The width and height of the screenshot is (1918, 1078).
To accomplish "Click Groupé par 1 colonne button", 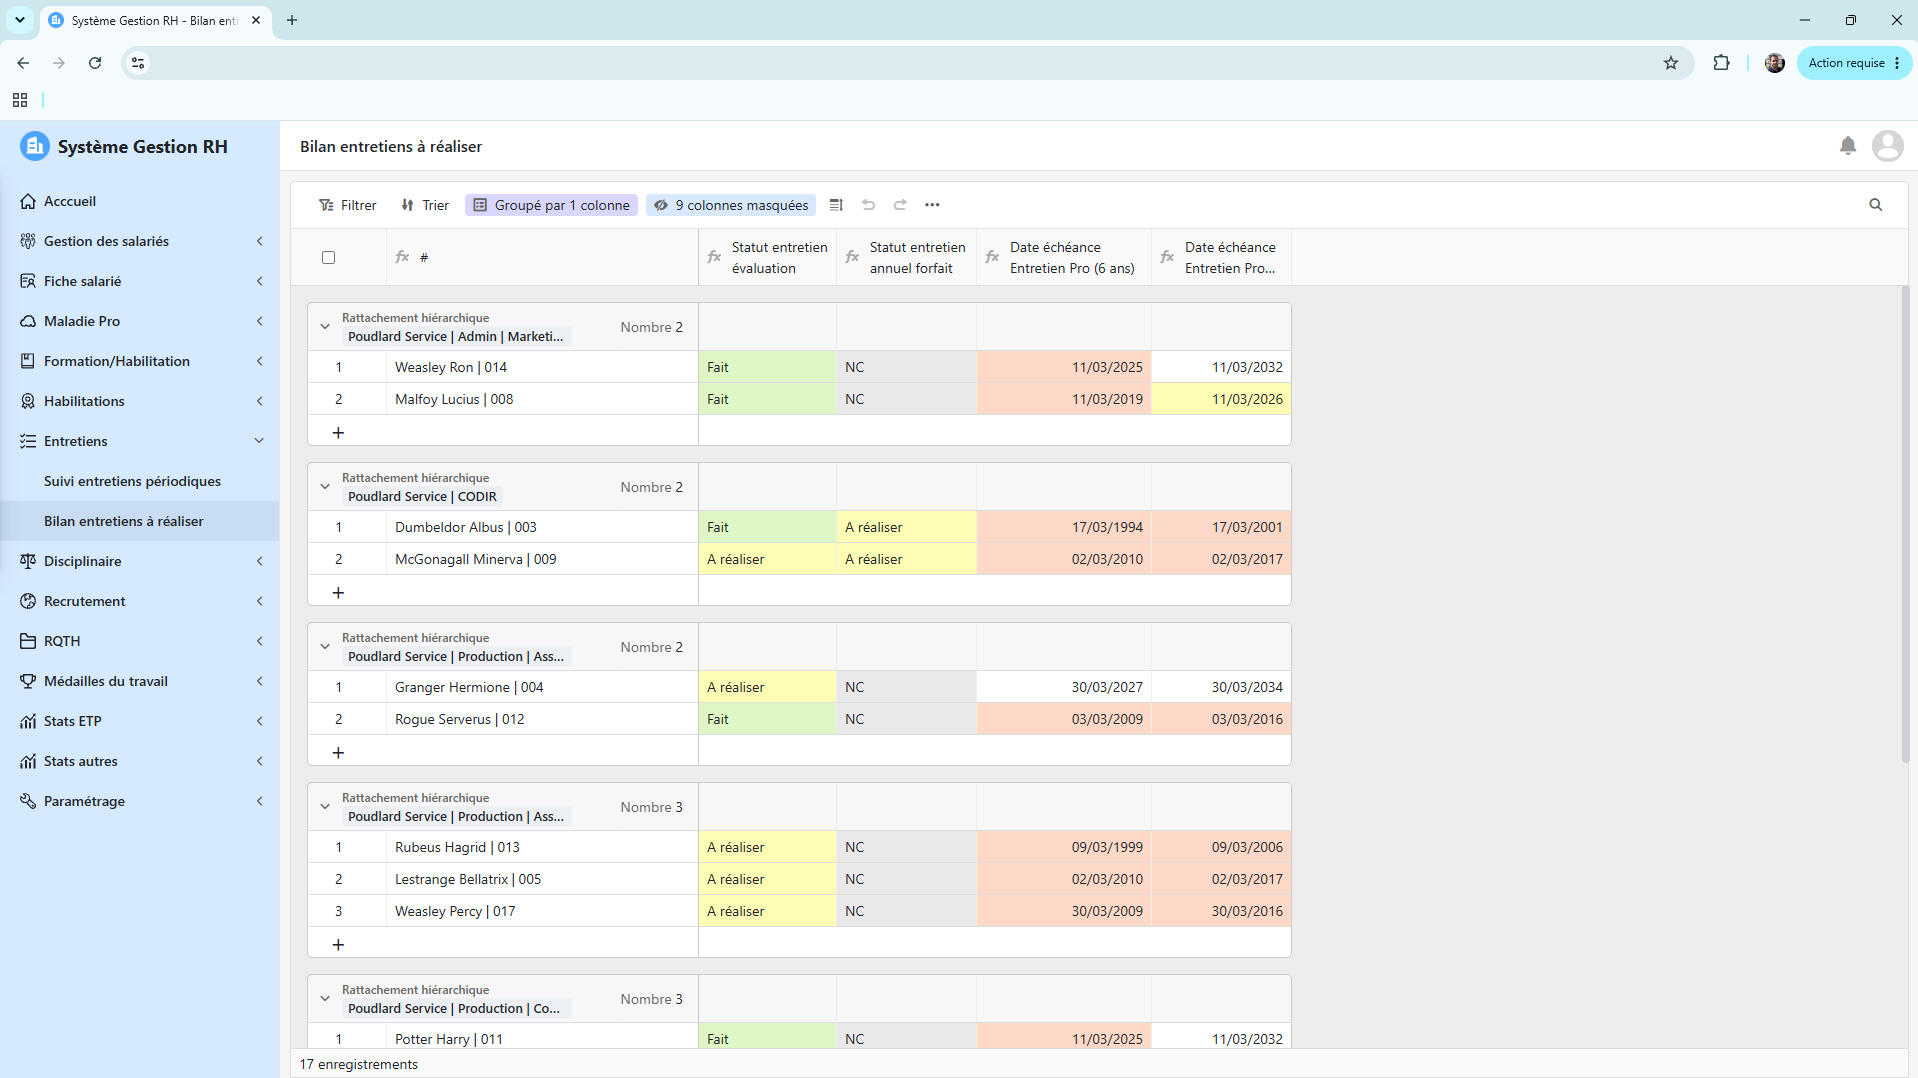I will 551,205.
